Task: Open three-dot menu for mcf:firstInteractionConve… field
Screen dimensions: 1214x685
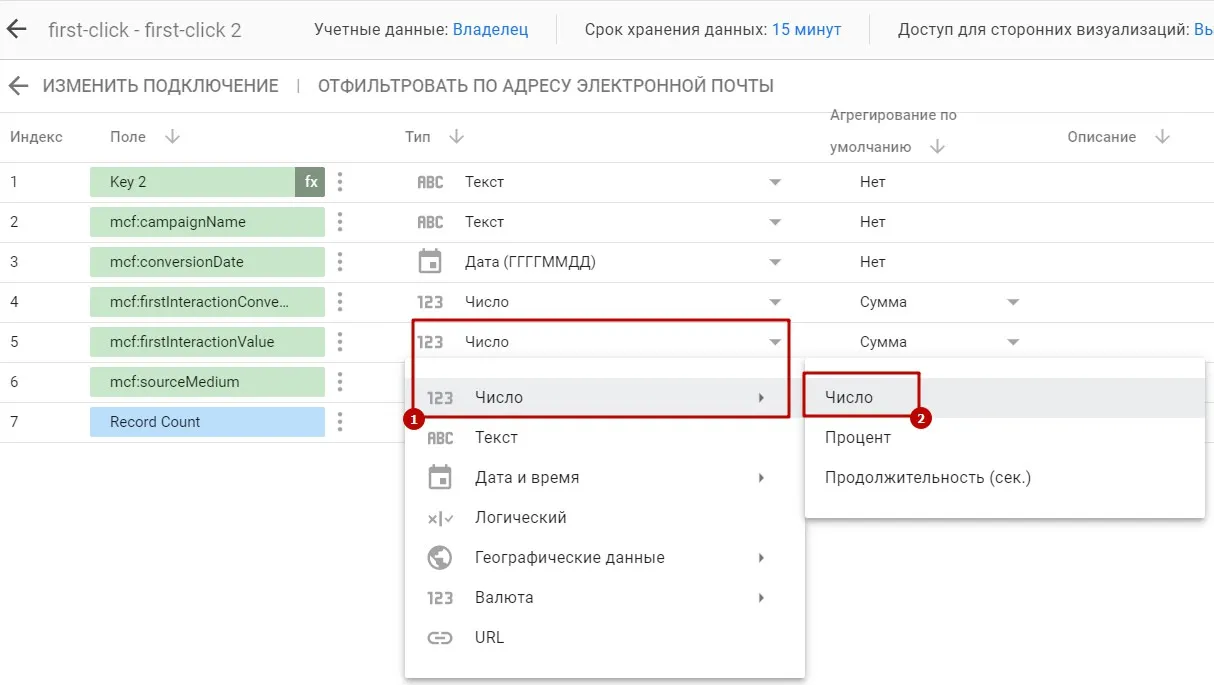Action: click(341, 302)
